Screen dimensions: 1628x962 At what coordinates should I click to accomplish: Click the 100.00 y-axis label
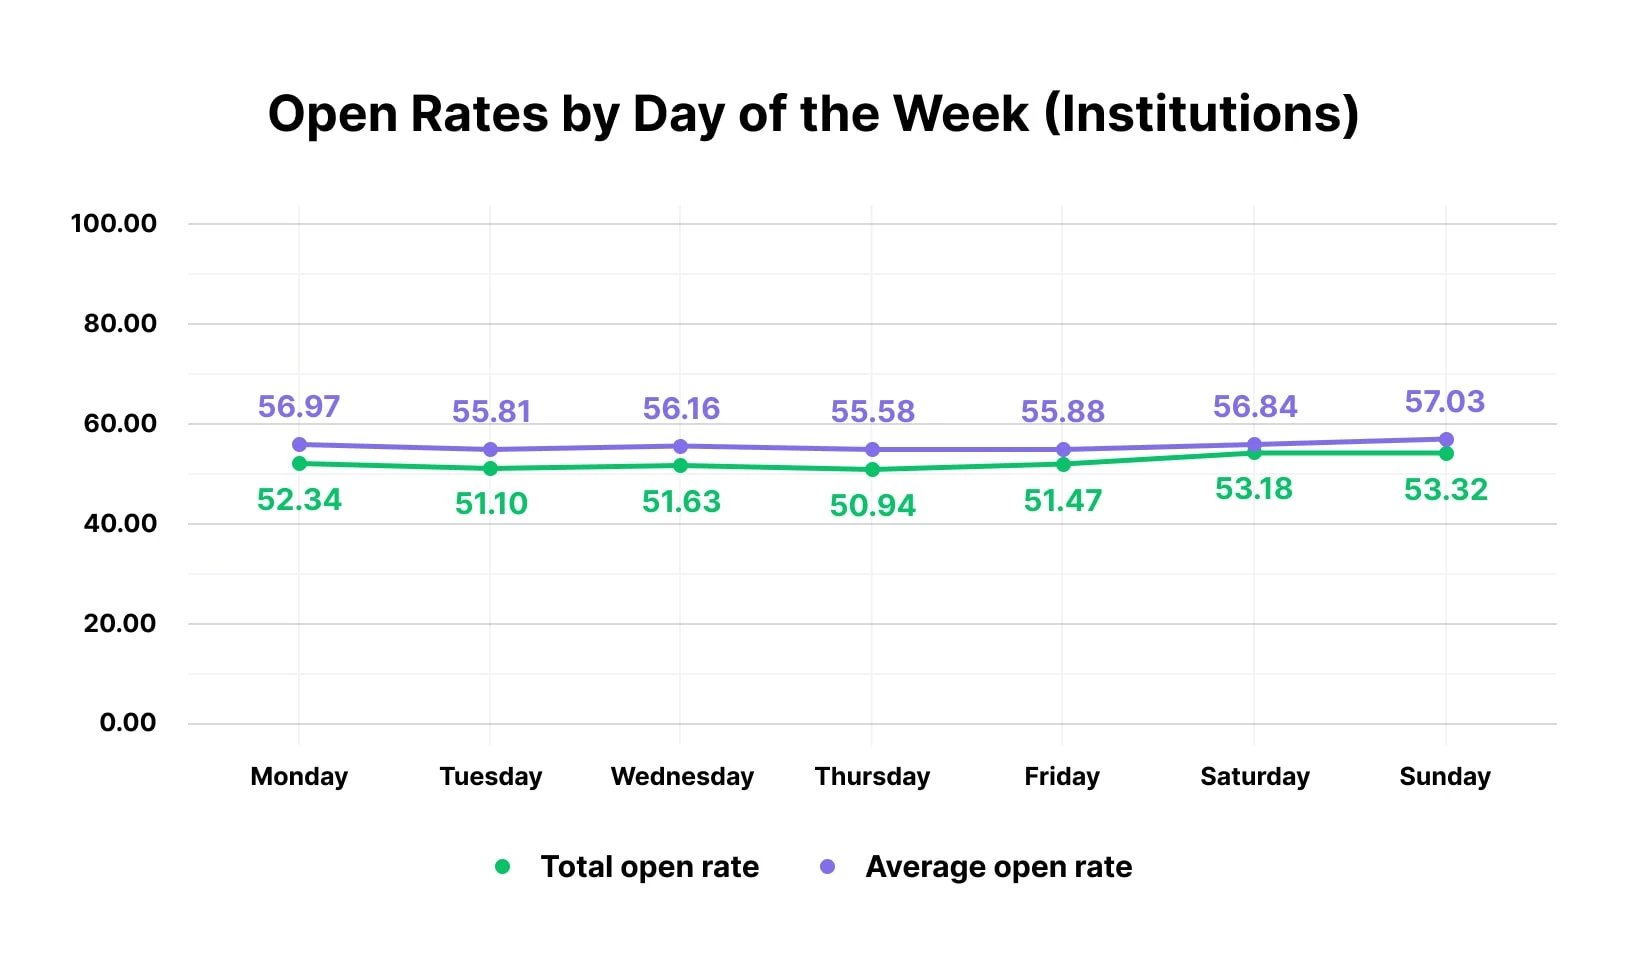click(114, 223)
